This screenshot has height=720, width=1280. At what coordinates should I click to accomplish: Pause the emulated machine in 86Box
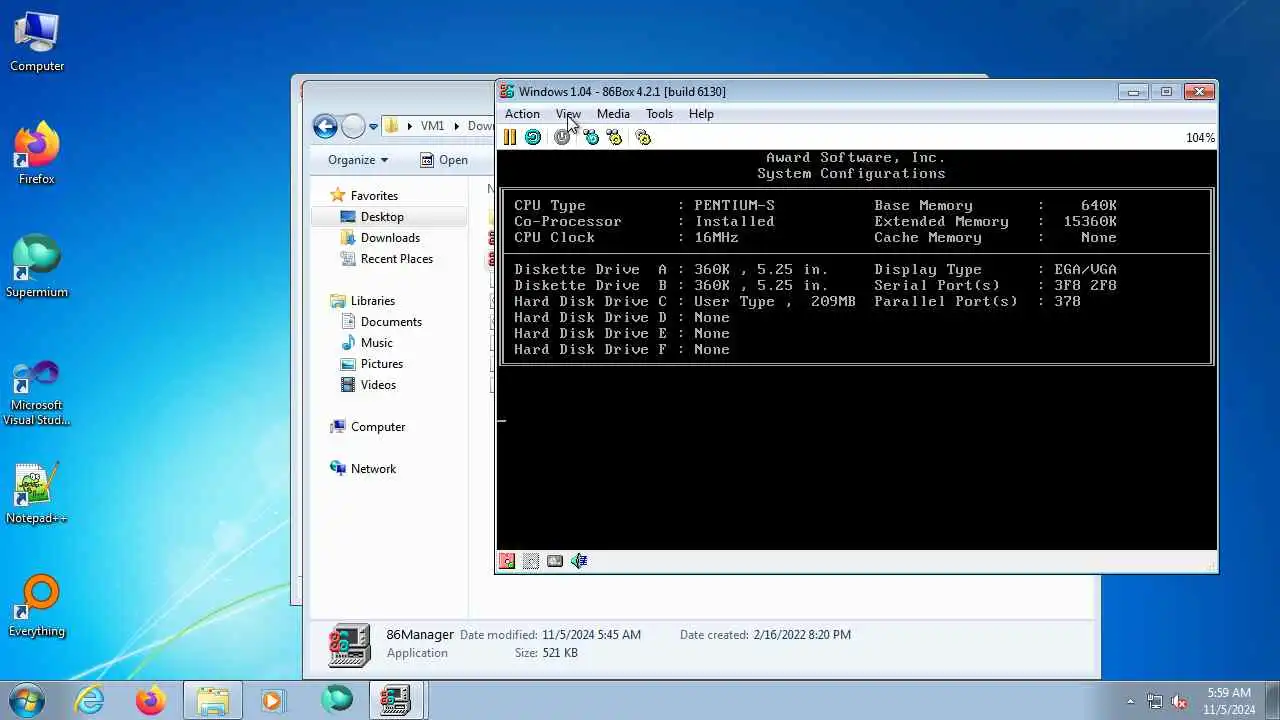tap(509, 137)
